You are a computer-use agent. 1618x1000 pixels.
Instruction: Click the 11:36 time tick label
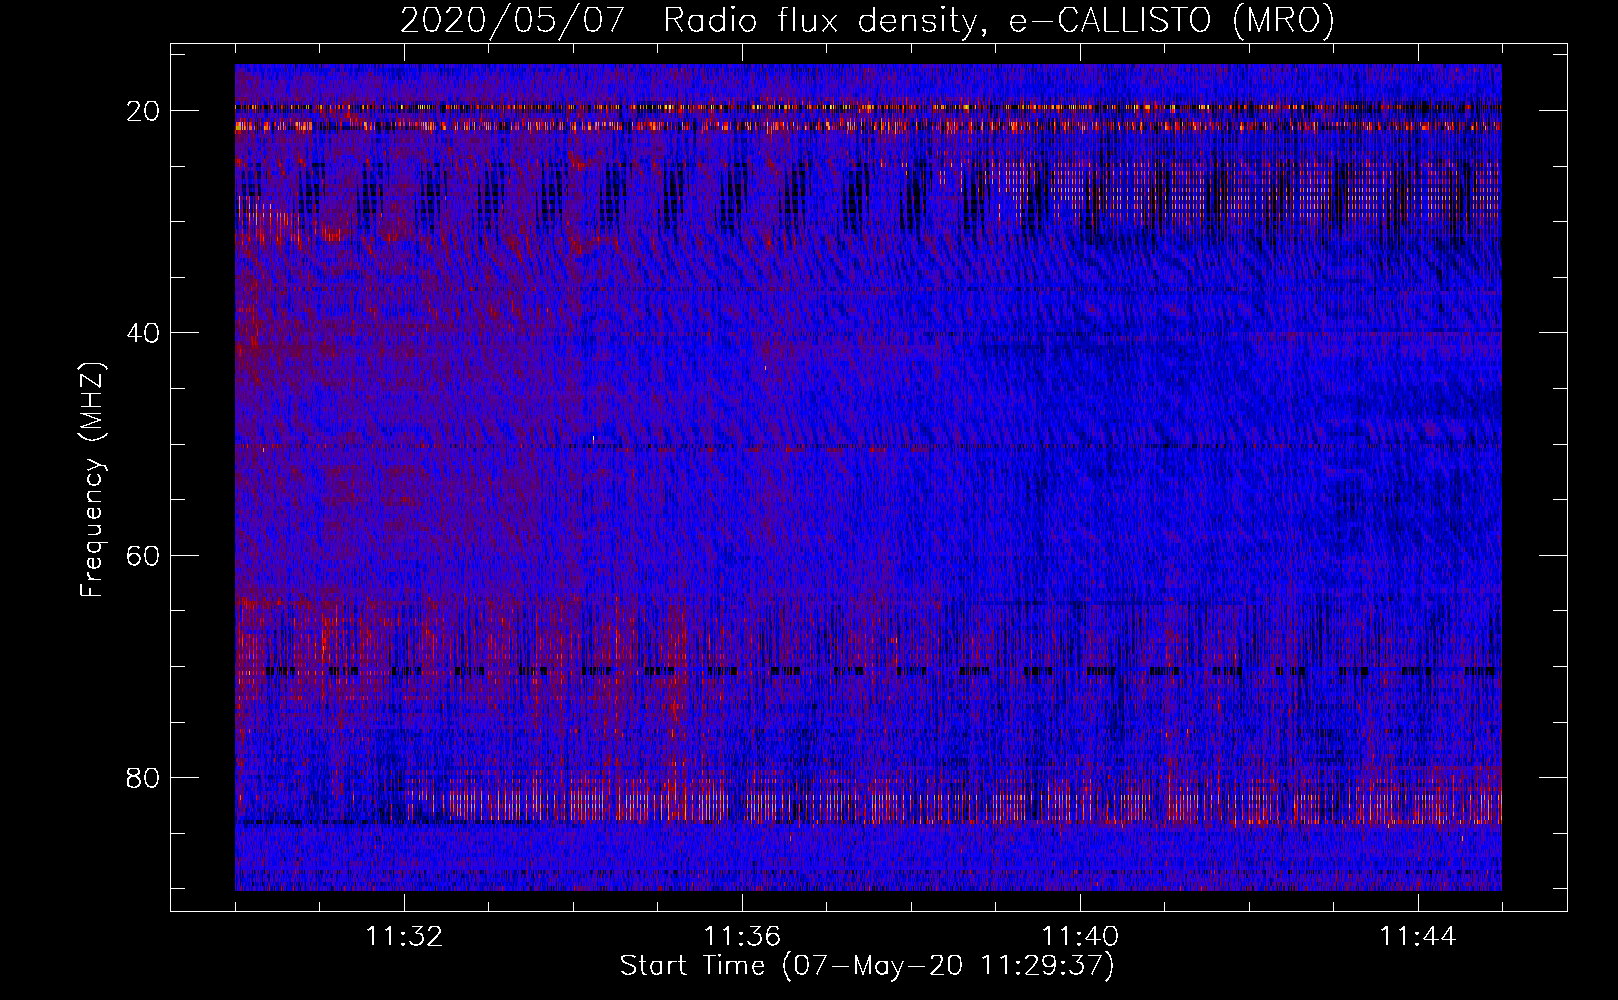tap(742, 937)
